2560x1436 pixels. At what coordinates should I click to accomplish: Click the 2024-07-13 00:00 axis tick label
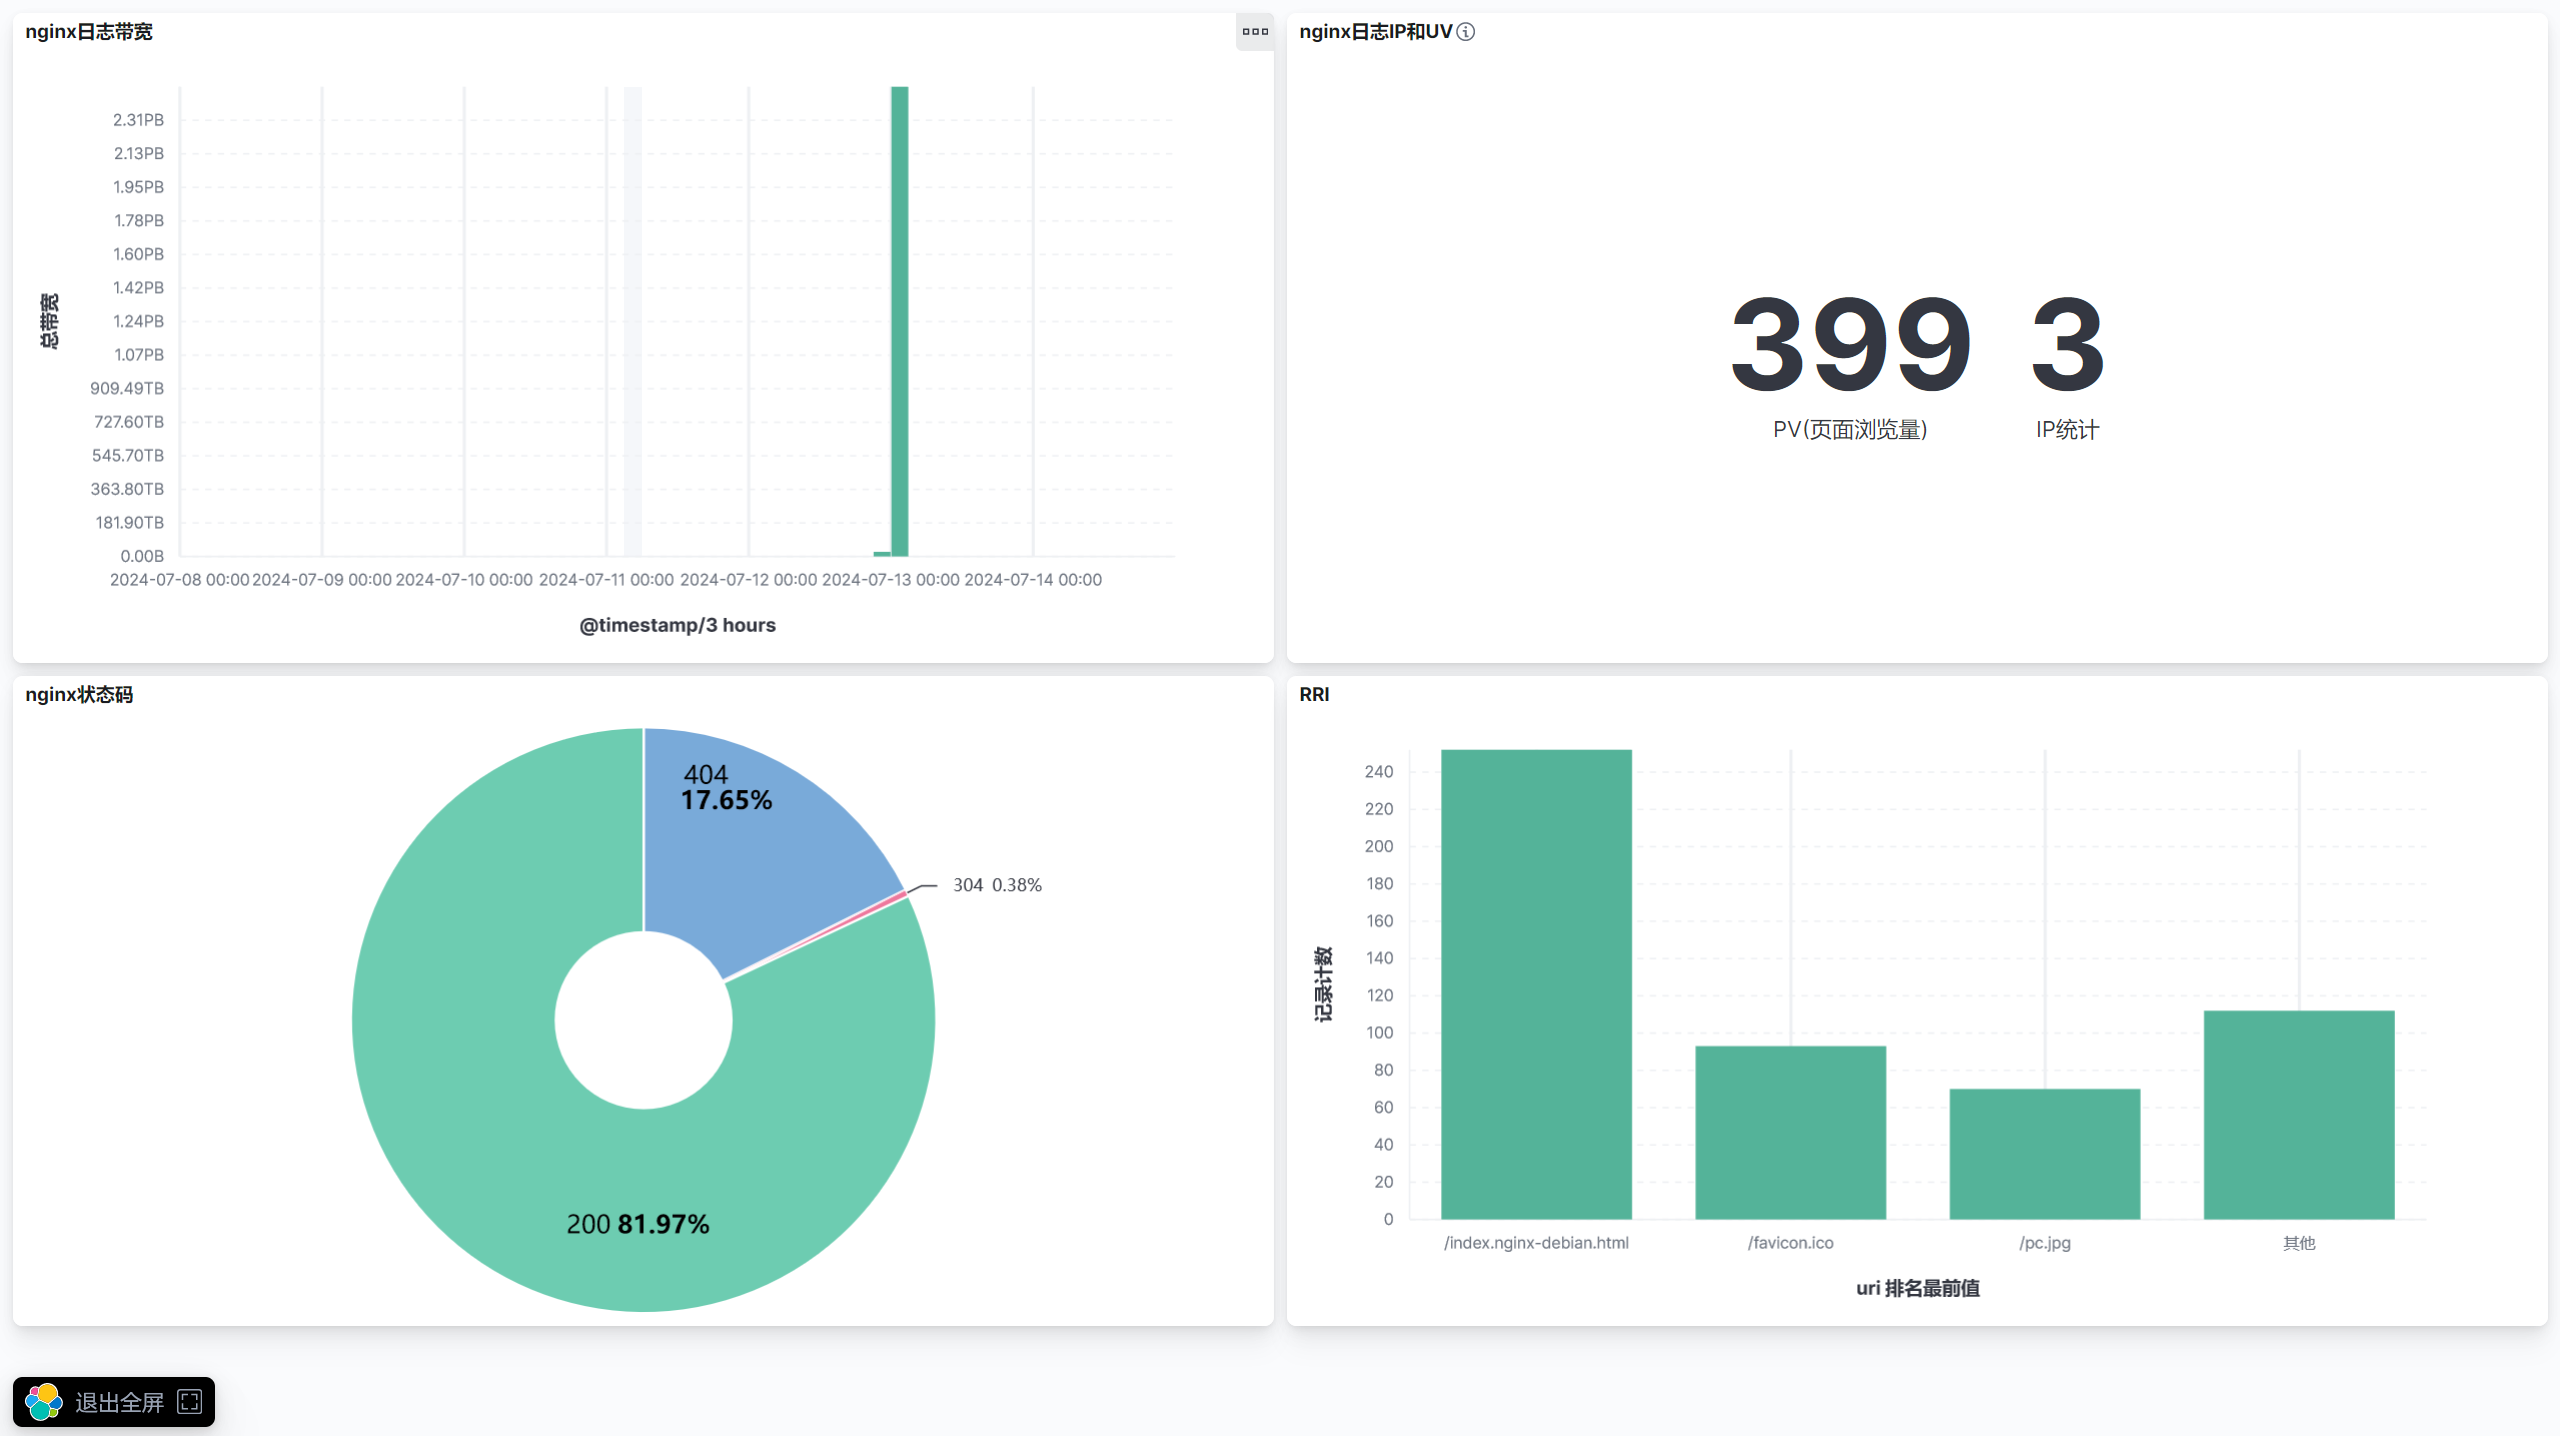[890, 580]
